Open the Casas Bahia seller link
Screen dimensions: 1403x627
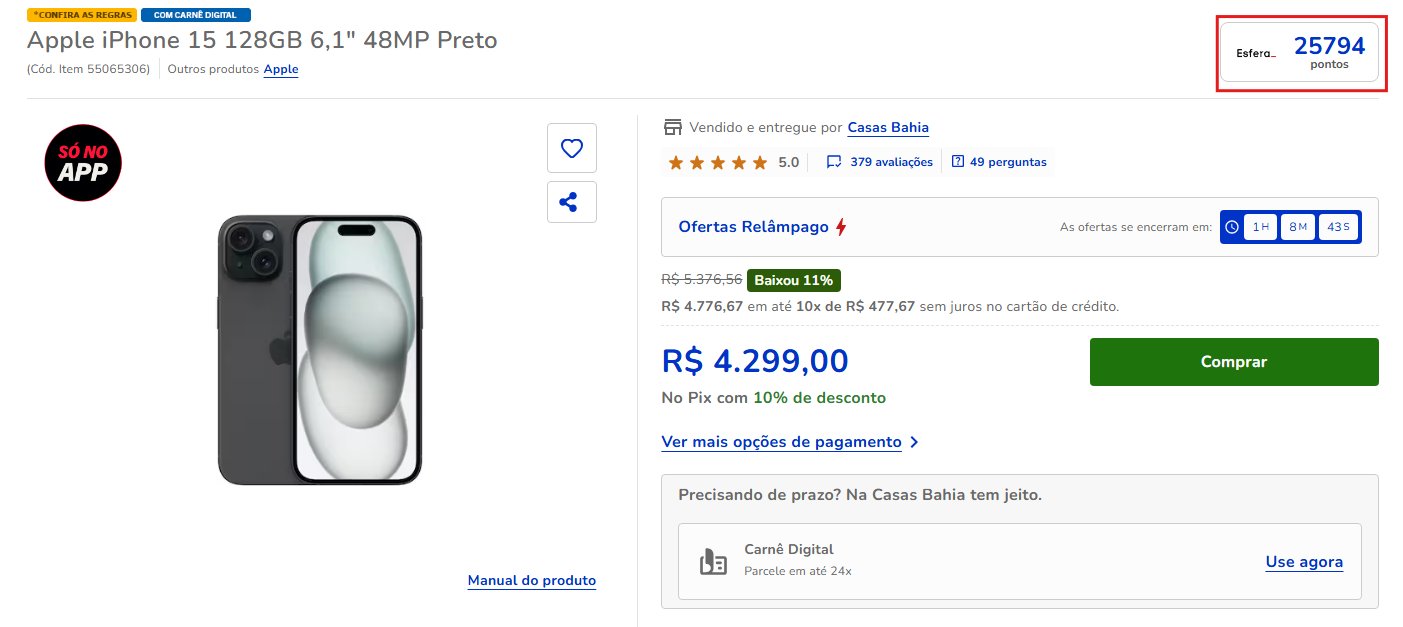(x=888, y=127)
